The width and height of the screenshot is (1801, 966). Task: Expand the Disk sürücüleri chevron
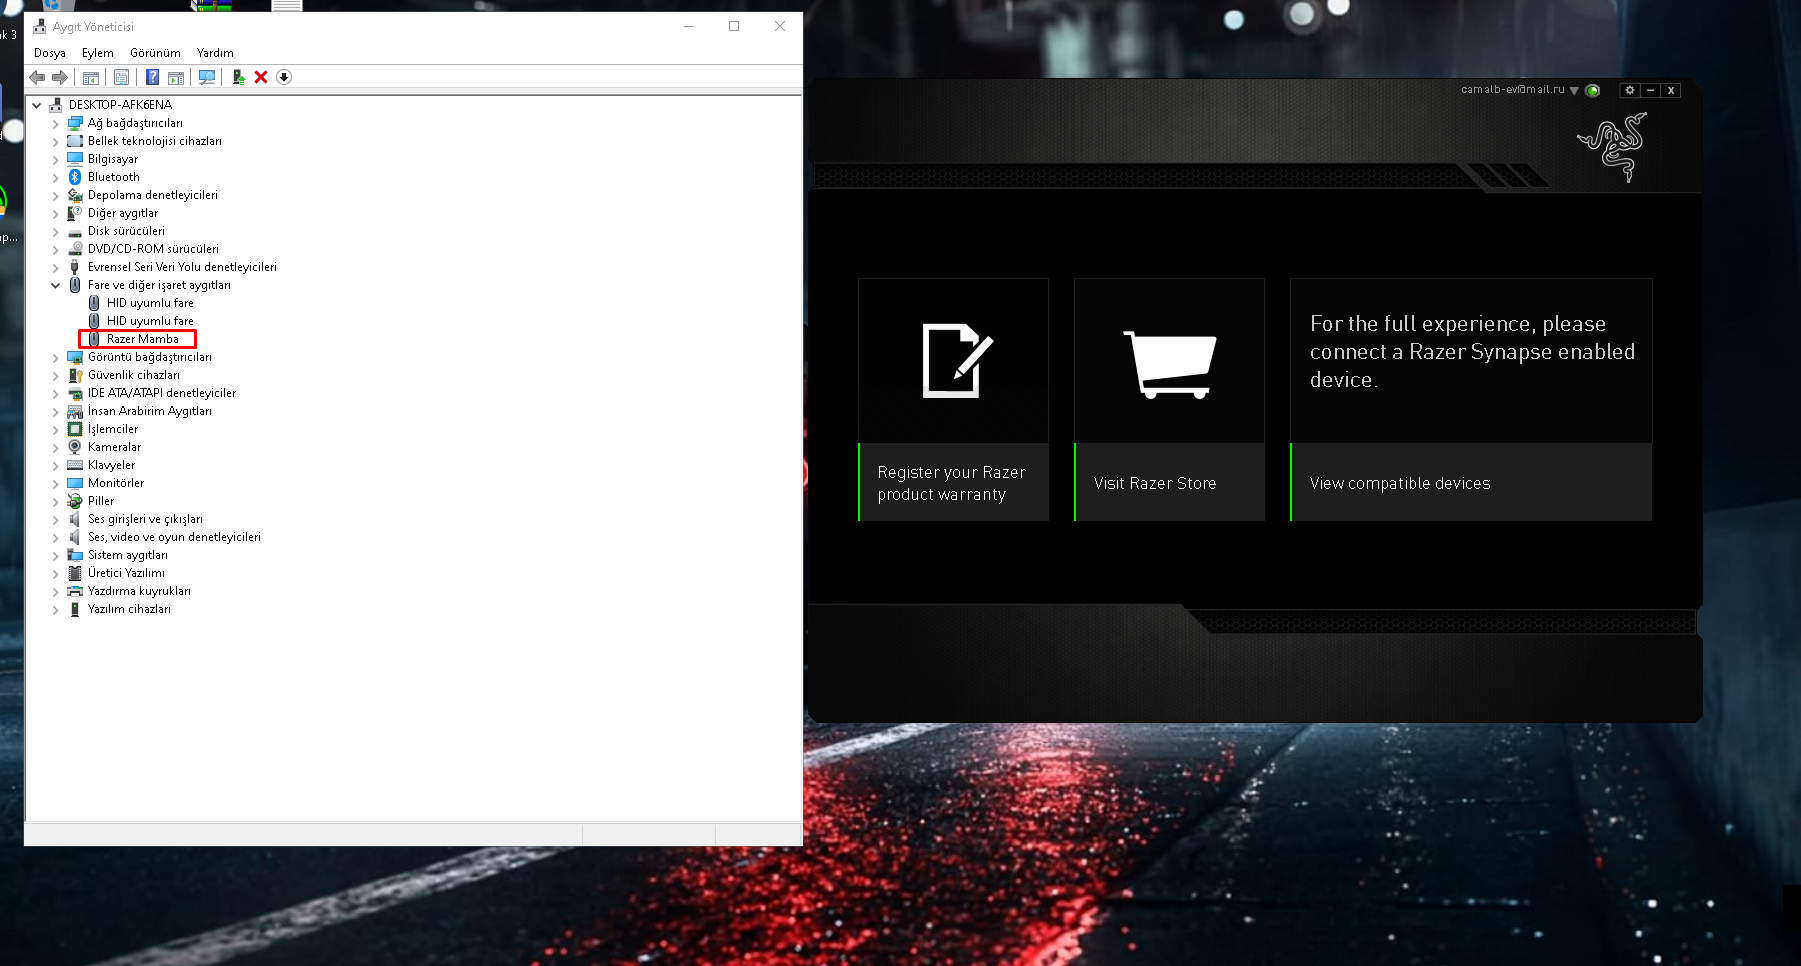(x=56, y=231)
